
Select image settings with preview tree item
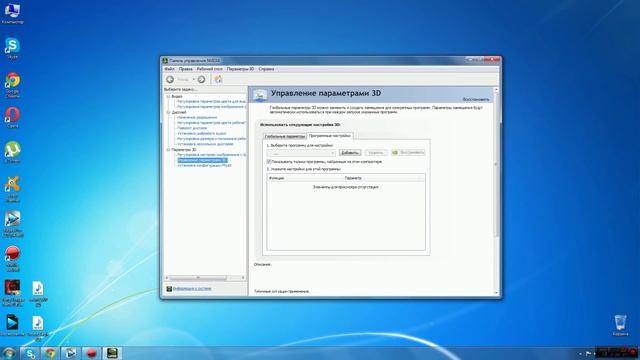point(211,155)
